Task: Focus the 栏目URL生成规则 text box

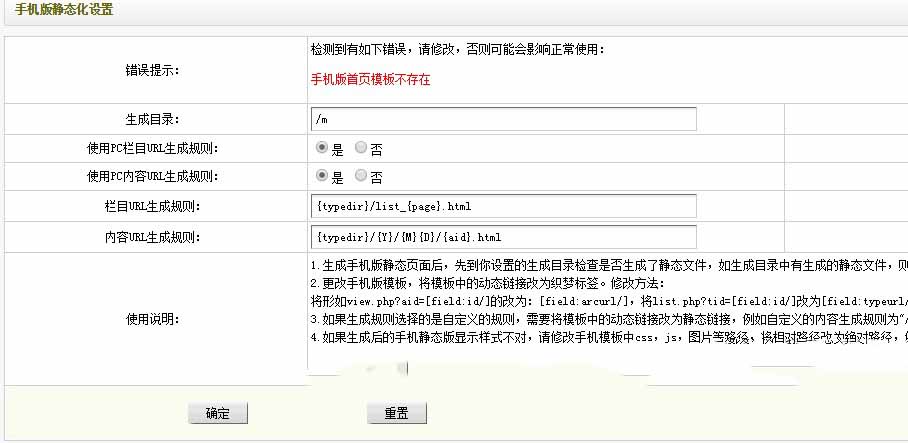Action: pyautogui.click(x=503, y=207)
